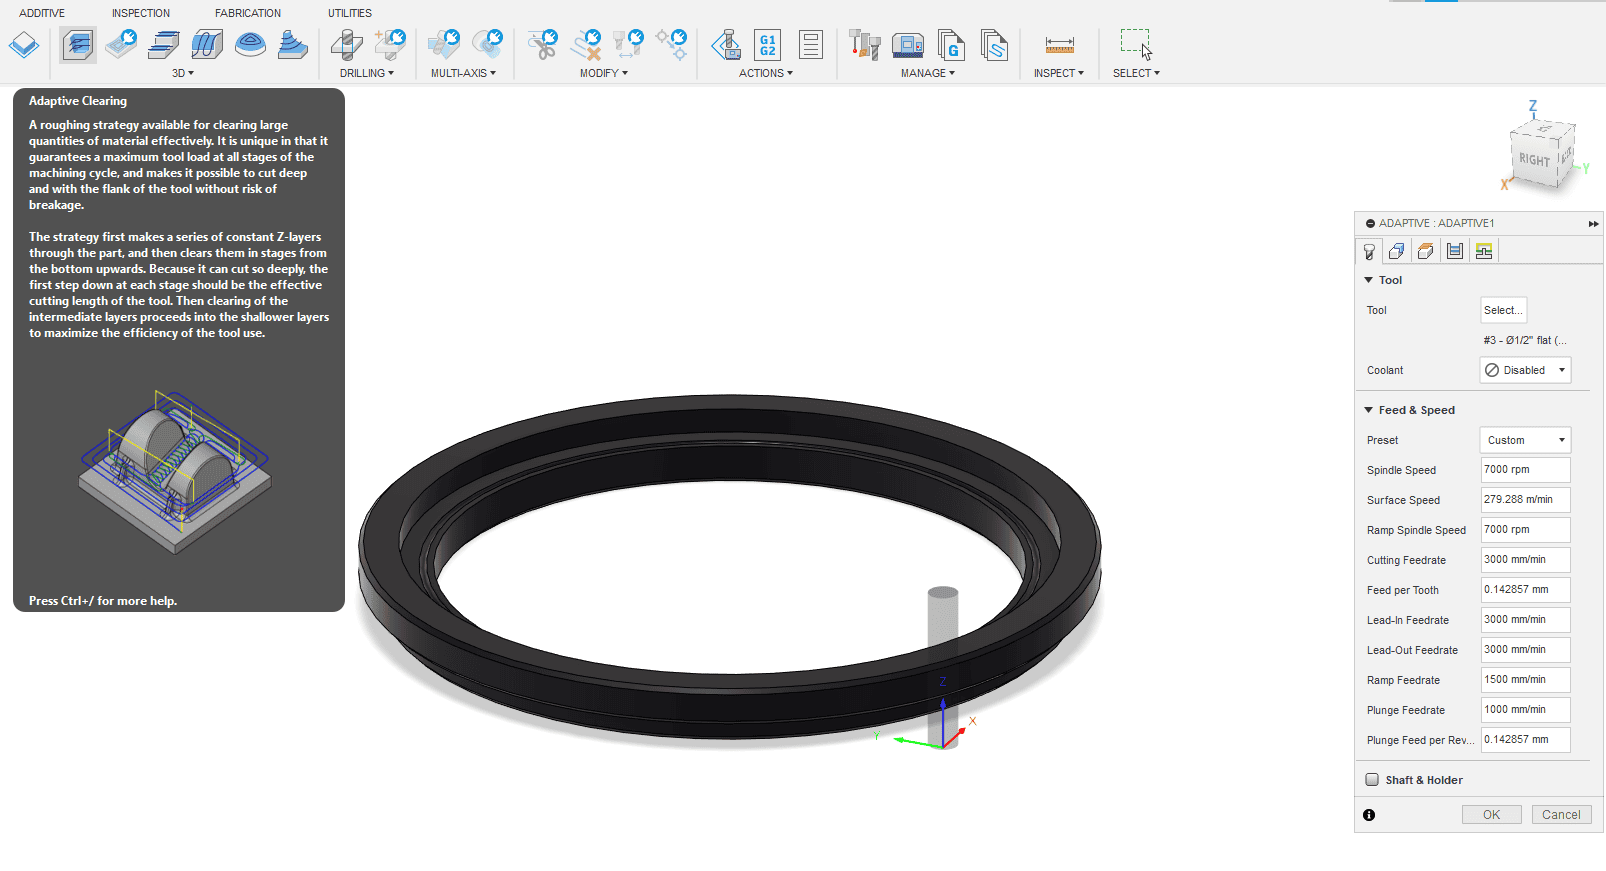
Task: Switch to the Linking tab in Adaptive dialog
Action: 1484,251
